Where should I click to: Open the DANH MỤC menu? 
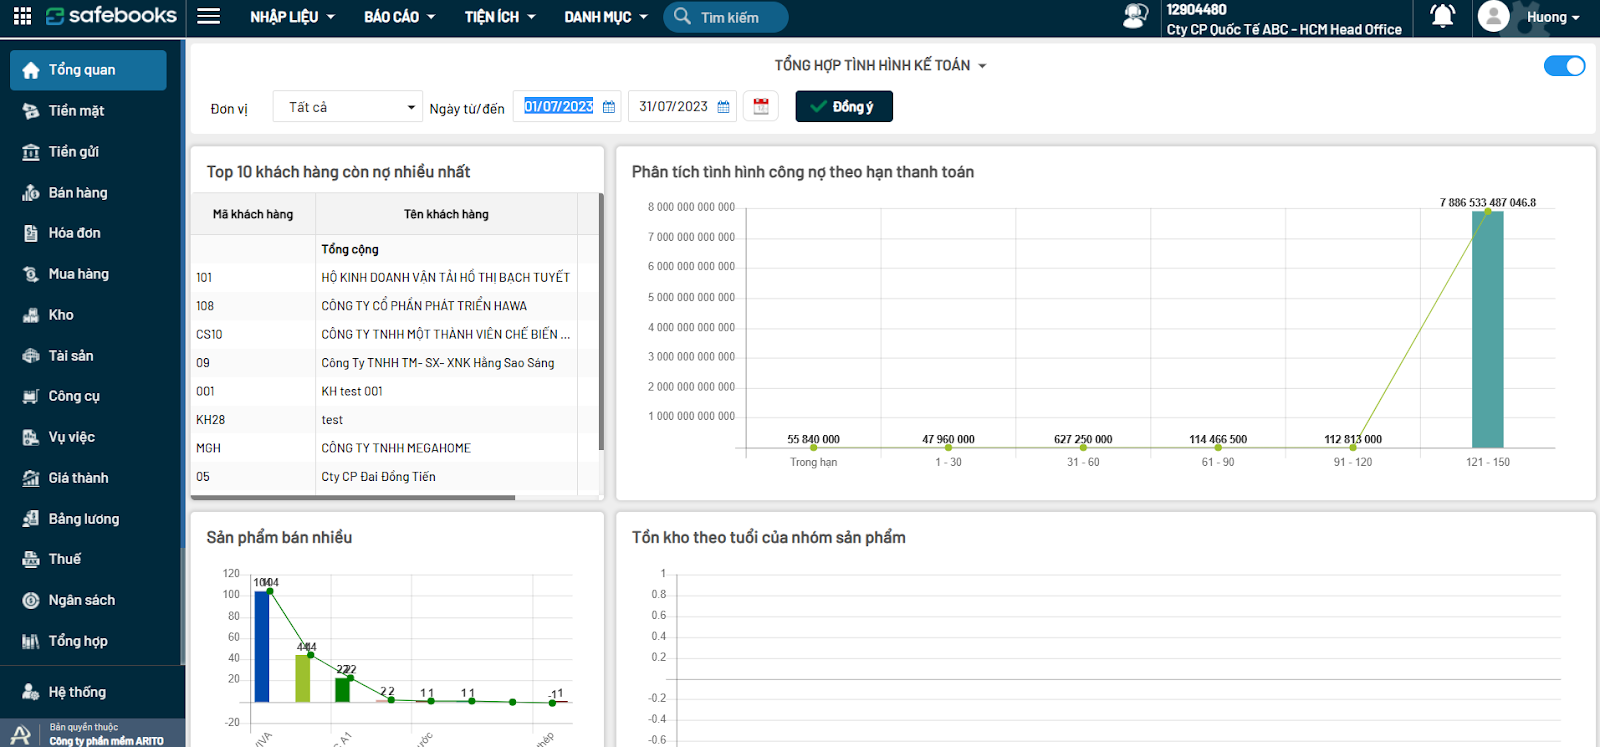click(606, 17)
